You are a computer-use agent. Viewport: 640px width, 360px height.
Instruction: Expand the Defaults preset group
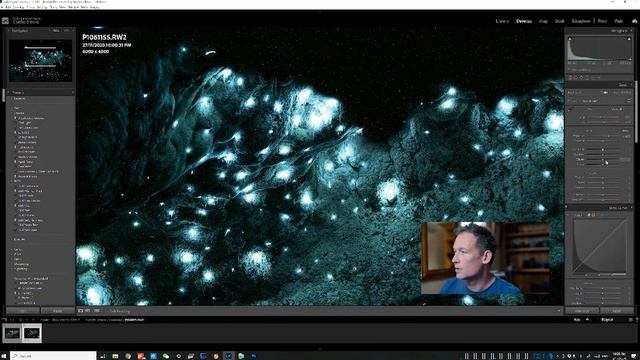[x=19, y=239]
